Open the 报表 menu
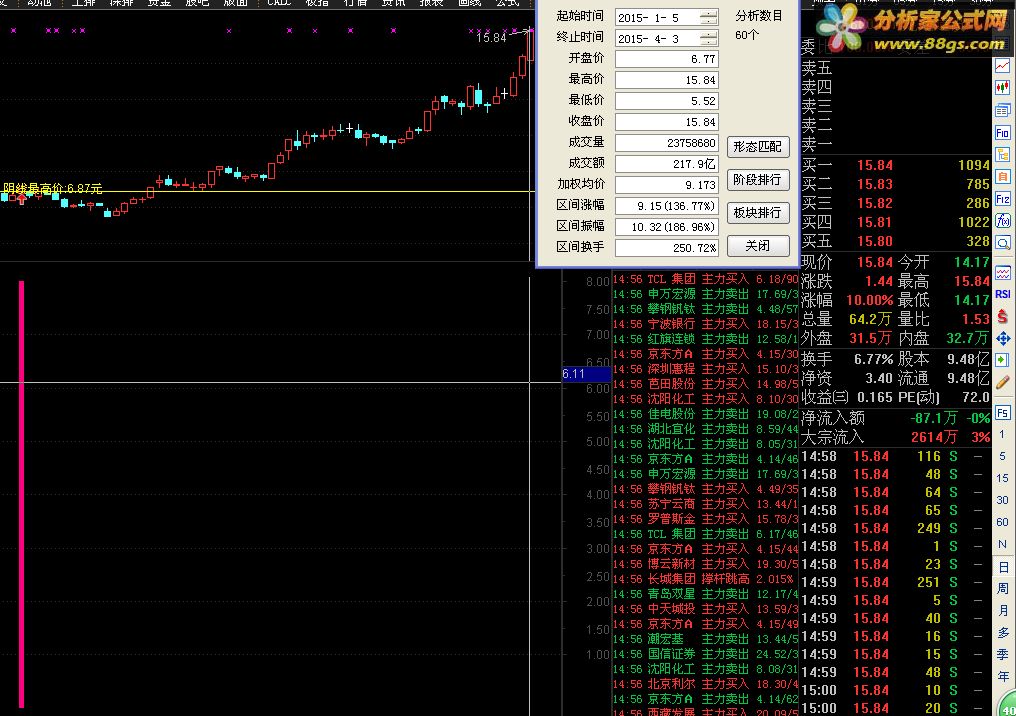Viewport: 1016px width, 716px height. pyautogui.click(x=431, y=3)
